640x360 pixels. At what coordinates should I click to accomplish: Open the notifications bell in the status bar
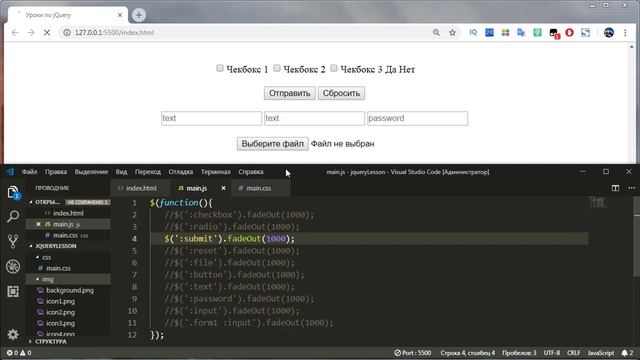point(627,353)
